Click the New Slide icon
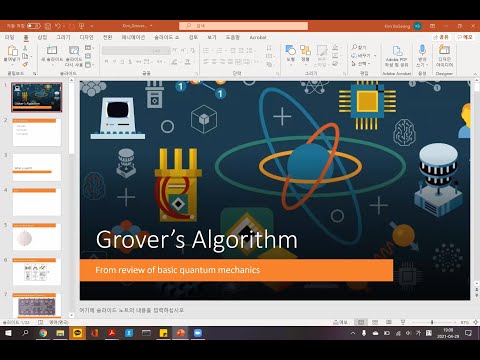Screen dimensions: 480x360 [52, 50]
